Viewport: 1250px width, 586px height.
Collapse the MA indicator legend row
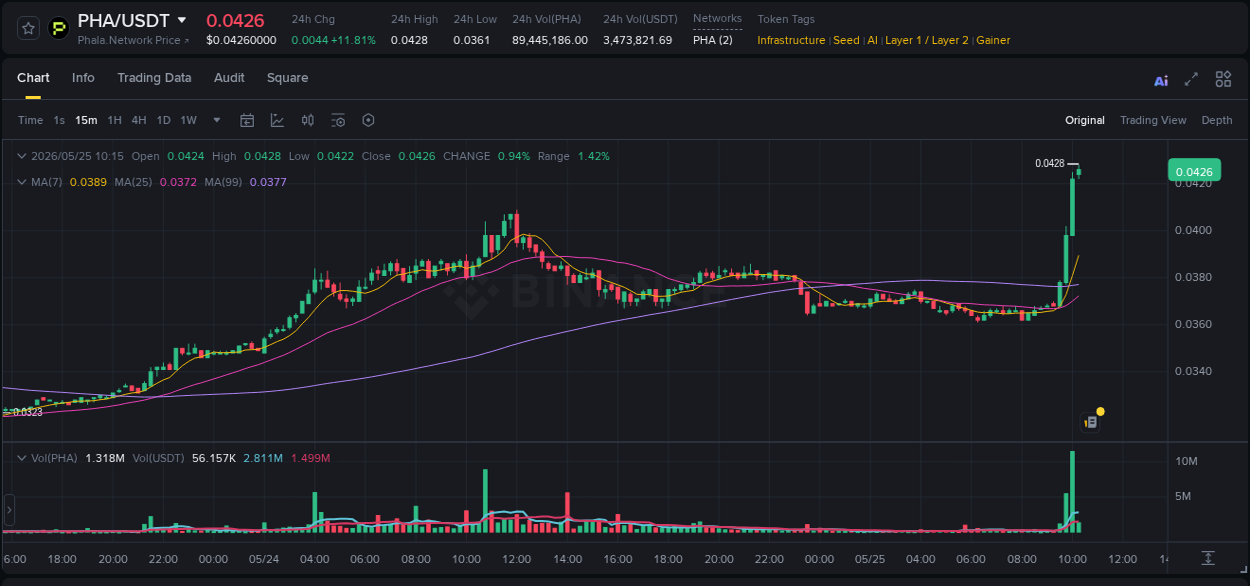[22, 182]
